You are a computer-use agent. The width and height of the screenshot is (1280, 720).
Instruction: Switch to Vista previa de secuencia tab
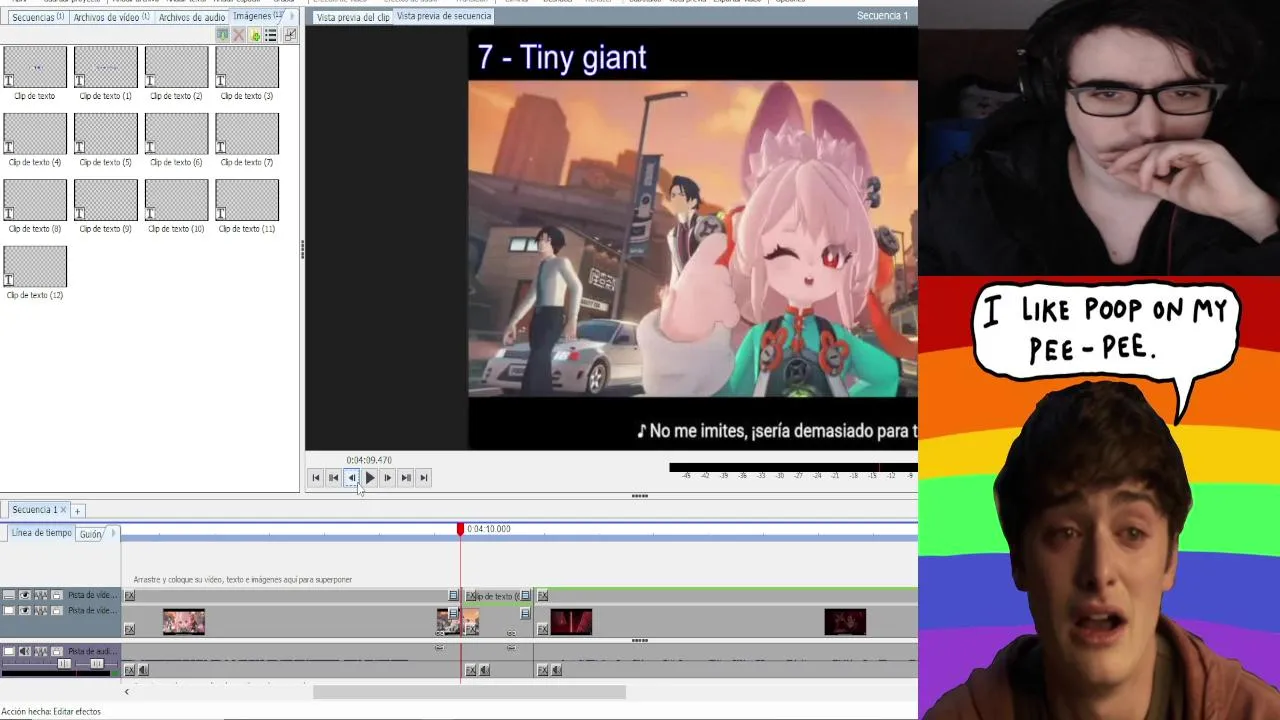[x=444, y=16]
